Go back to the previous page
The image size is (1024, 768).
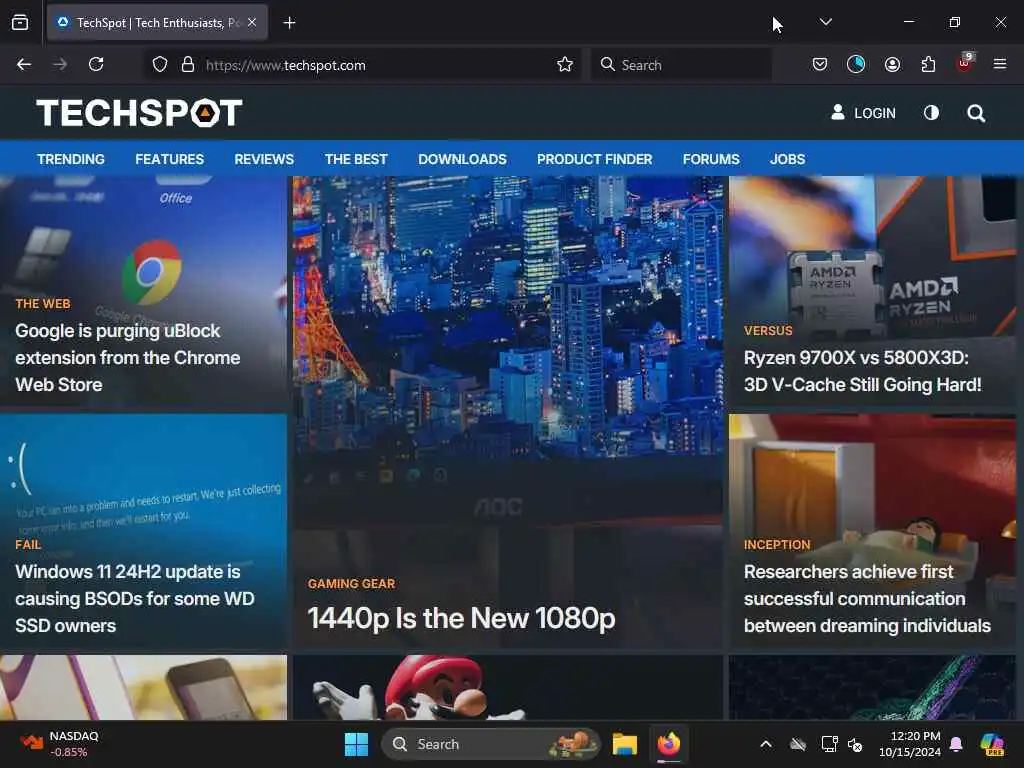[x=24, y=64]
